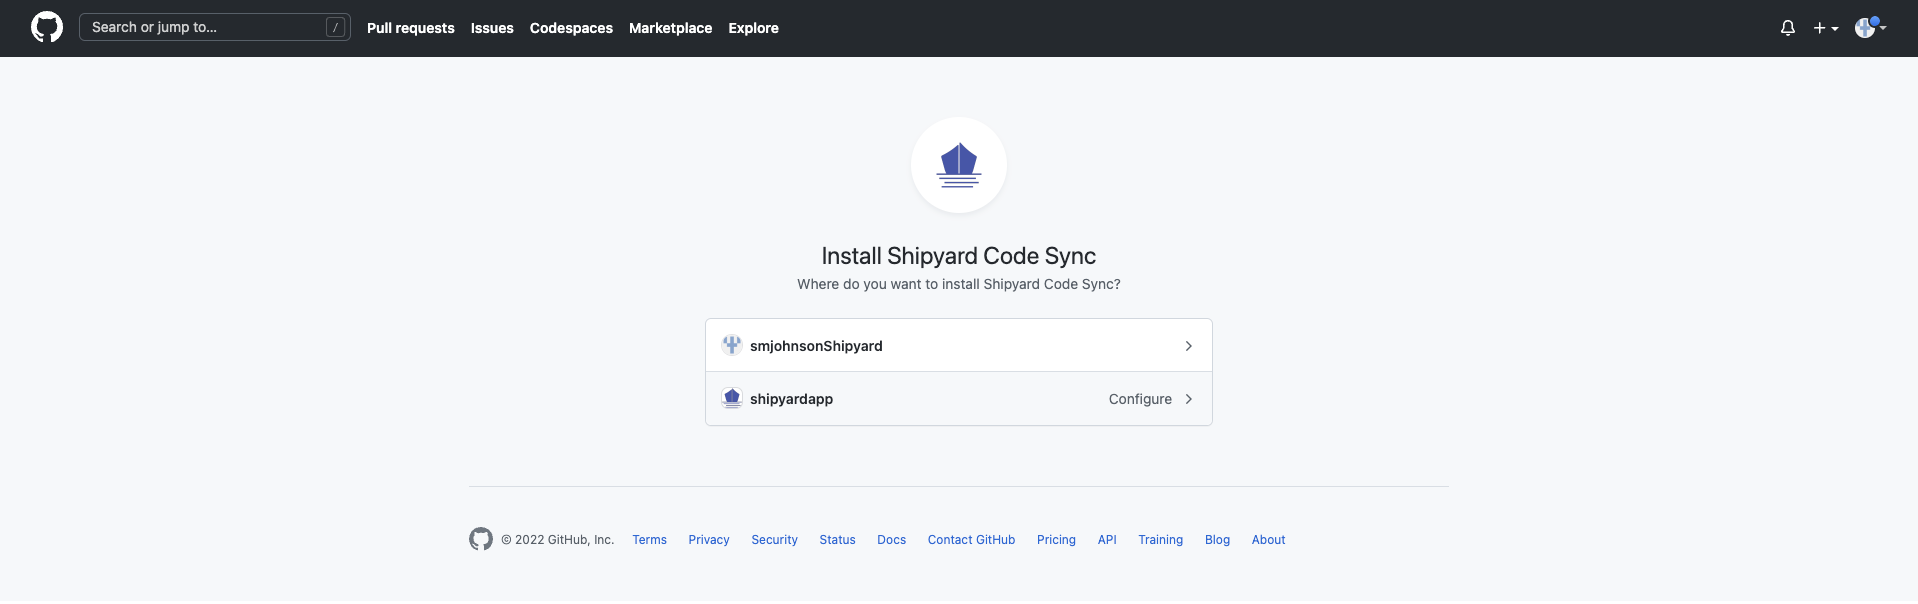Click the Install Shipyard Code Sync heading
The width and height of the screenshot is (1918, 604).
[x=959, y=256]
